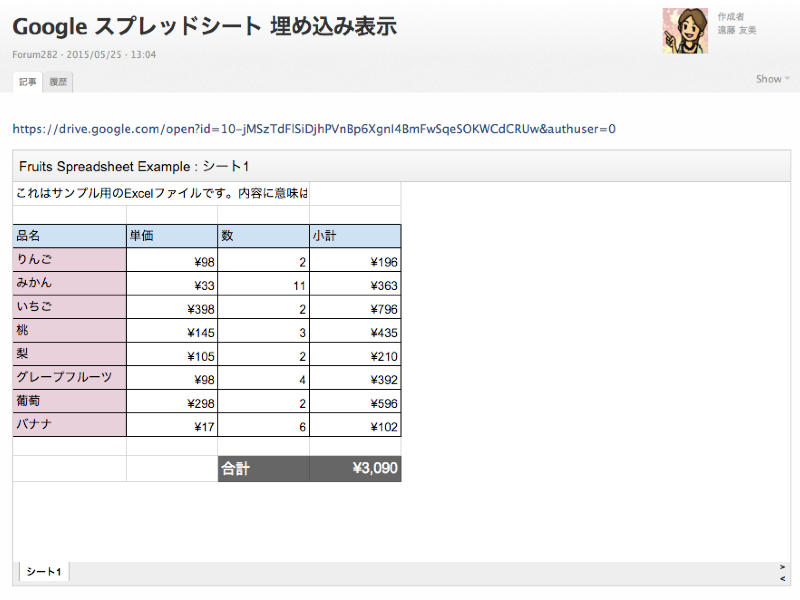Click the ¥210 subtotal cell
The width and height of the screenshot is (800, 600).
click(x=355, y=354)
